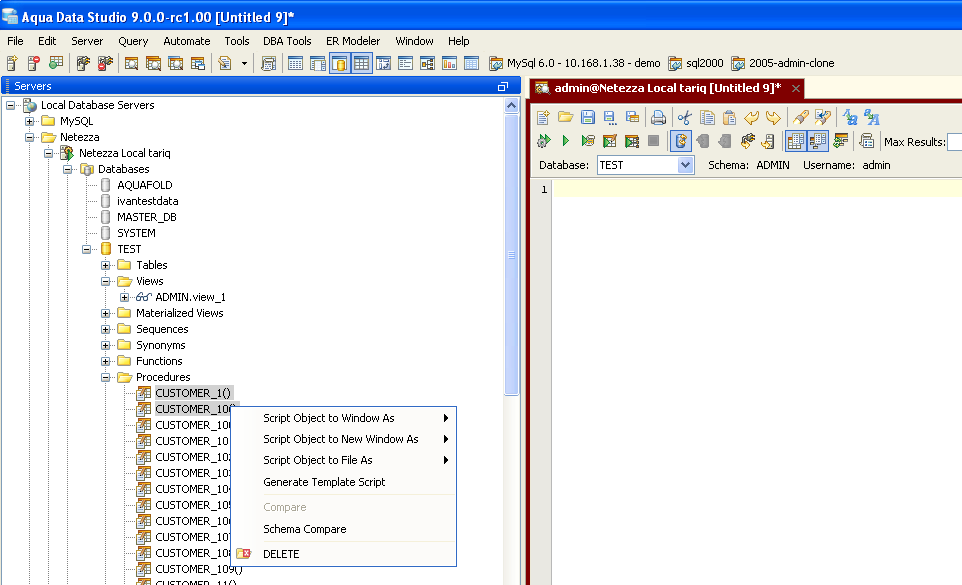Click the Redo arrow icon
This screenshot has height=585, width=962.
point(773,117)
